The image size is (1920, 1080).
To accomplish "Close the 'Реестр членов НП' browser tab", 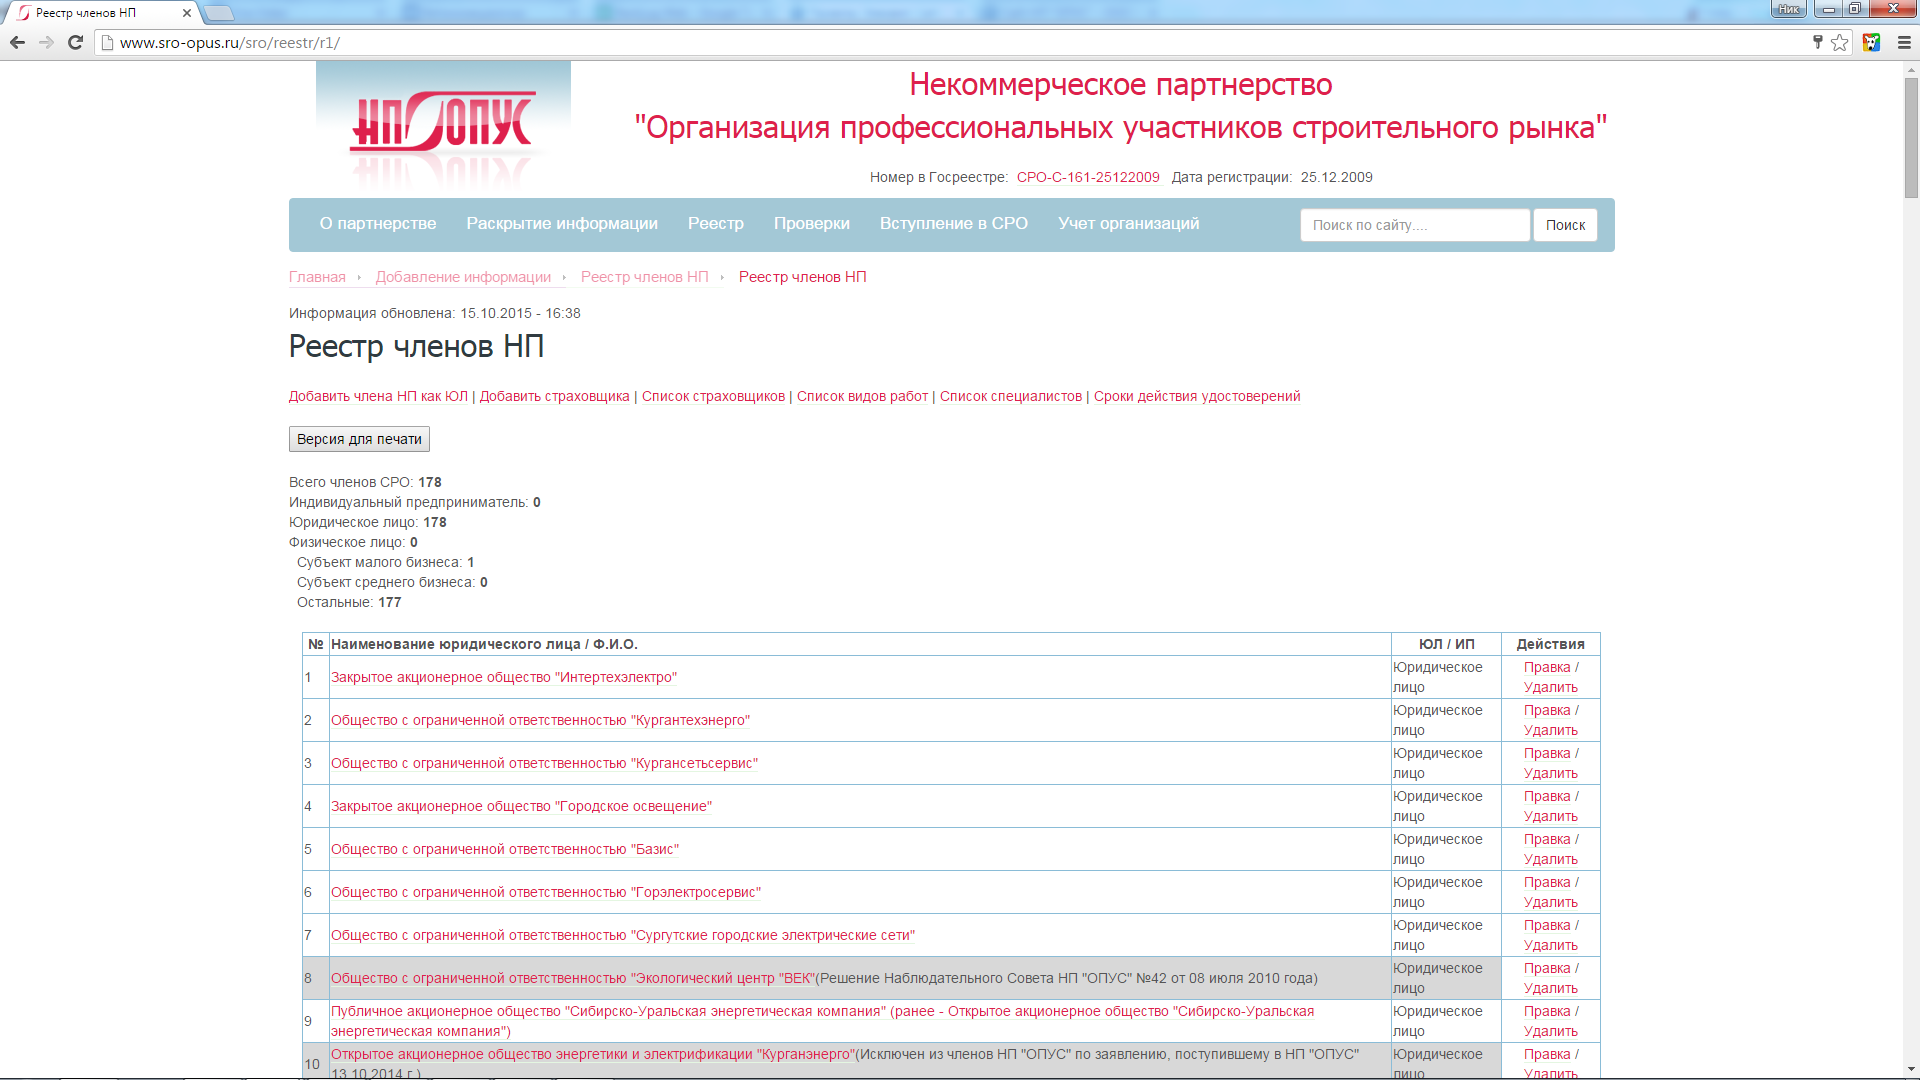I will tap(187, 13).
